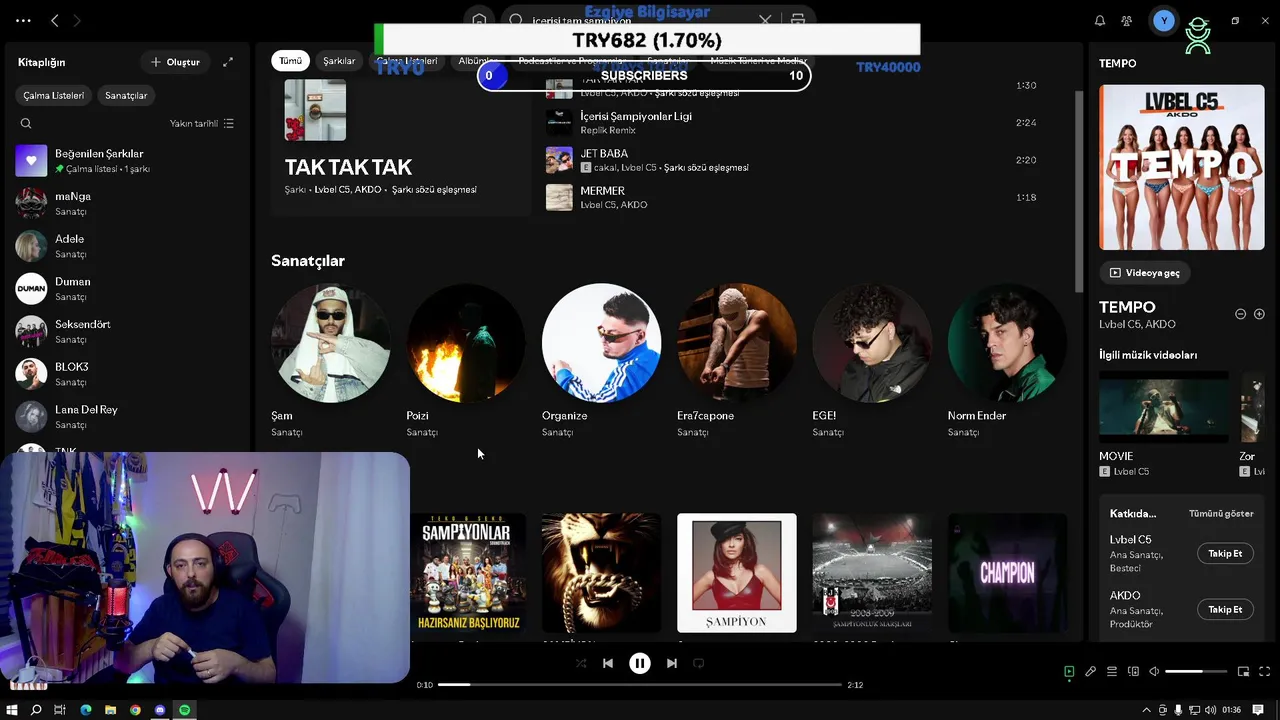
Task: Enter full screen mode
Action: (x=1265, y=672)
